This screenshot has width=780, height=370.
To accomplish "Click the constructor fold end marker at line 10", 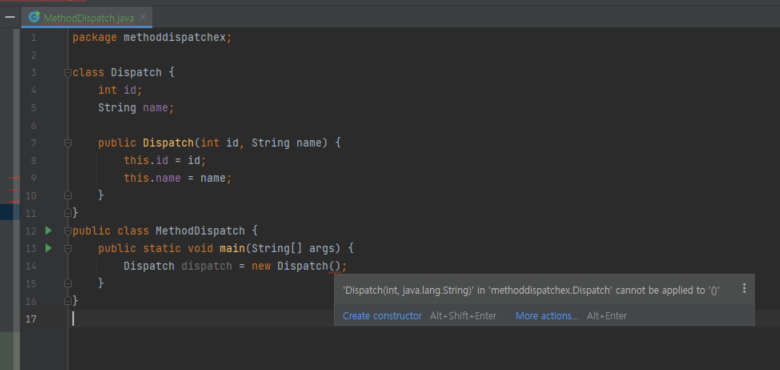I will click(68, 195).
